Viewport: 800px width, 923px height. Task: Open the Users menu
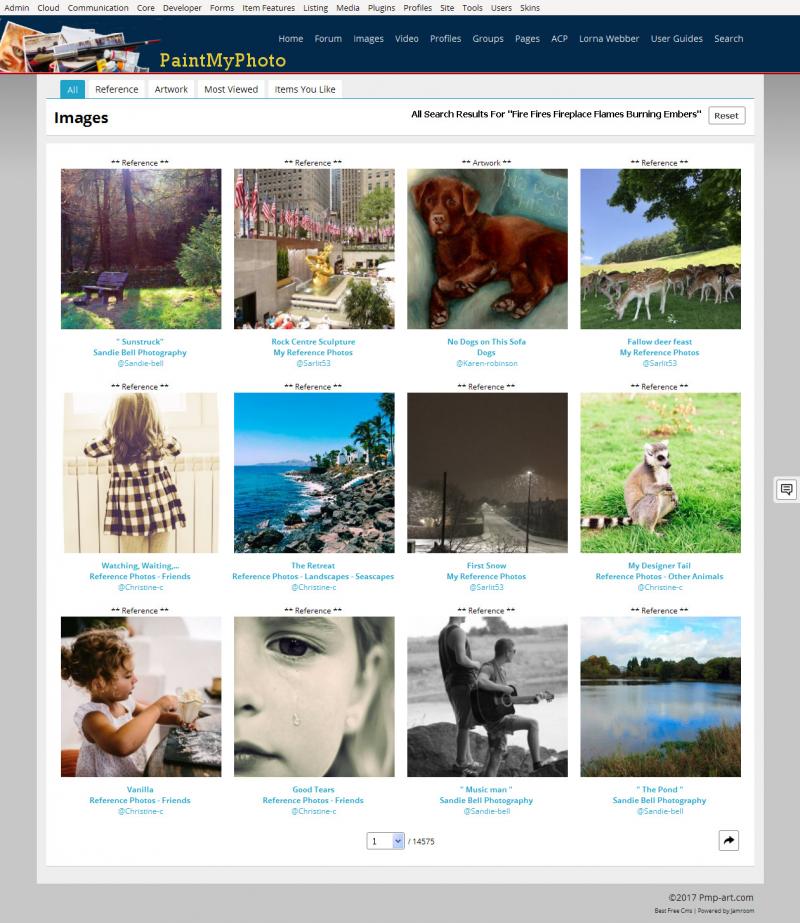501,8
